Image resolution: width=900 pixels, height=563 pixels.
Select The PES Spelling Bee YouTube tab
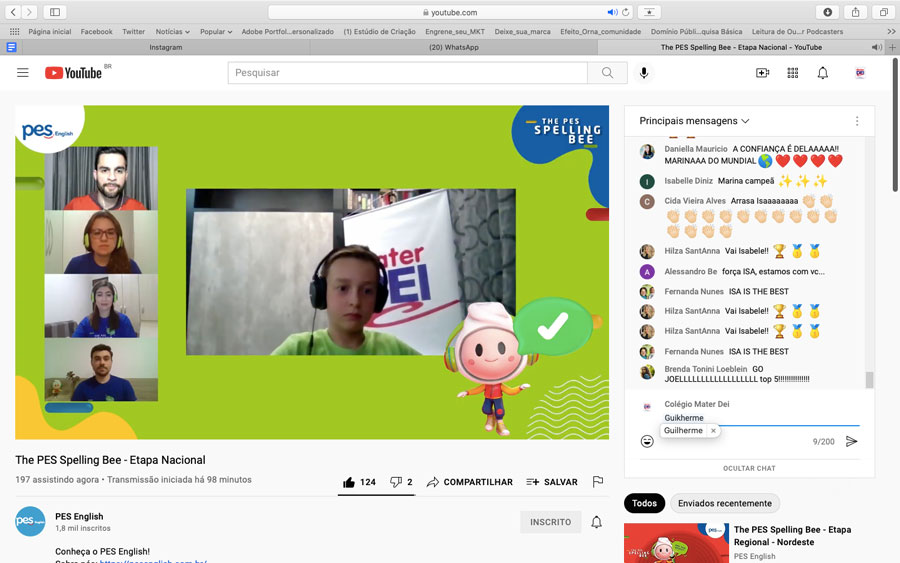pyautogui.click(x=741, y=47)
